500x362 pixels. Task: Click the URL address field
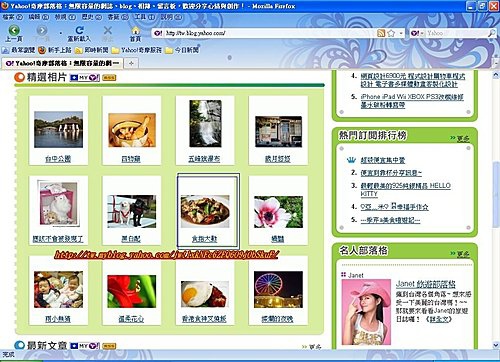tap(270, 33)
